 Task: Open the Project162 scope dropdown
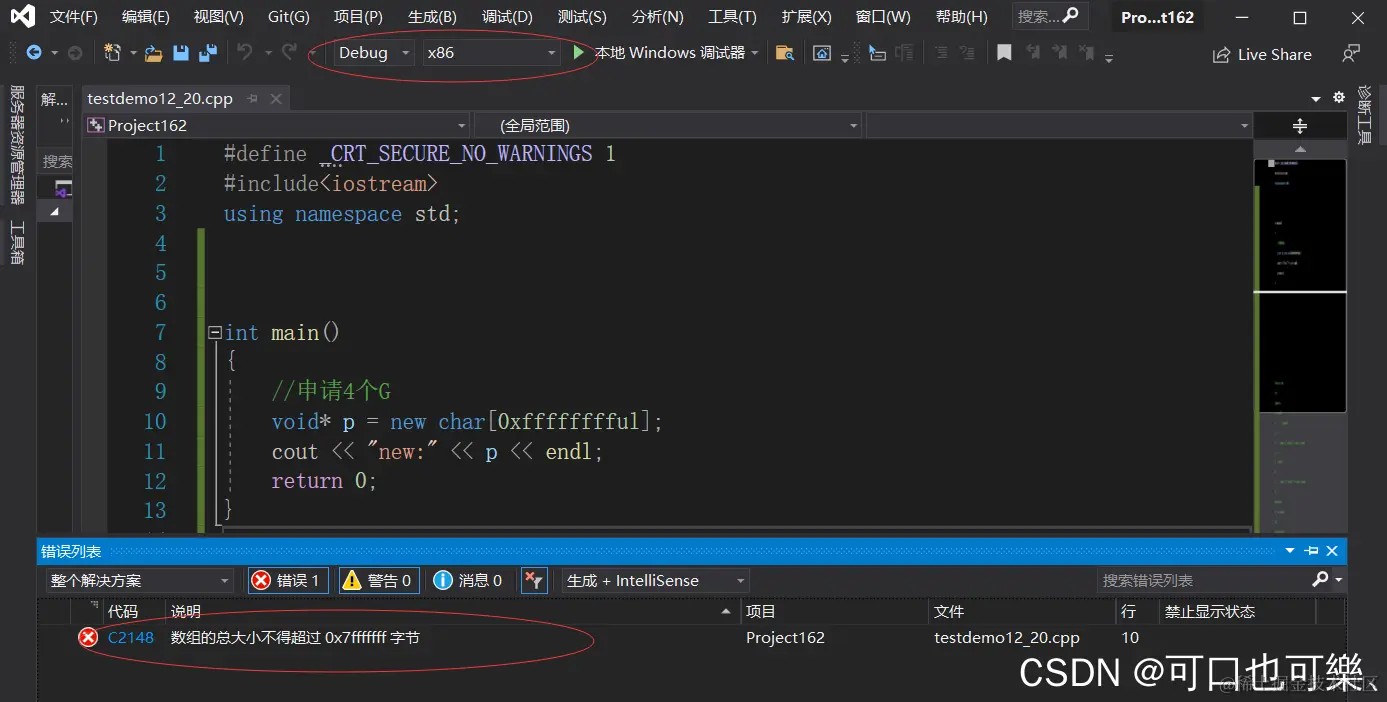277,125
